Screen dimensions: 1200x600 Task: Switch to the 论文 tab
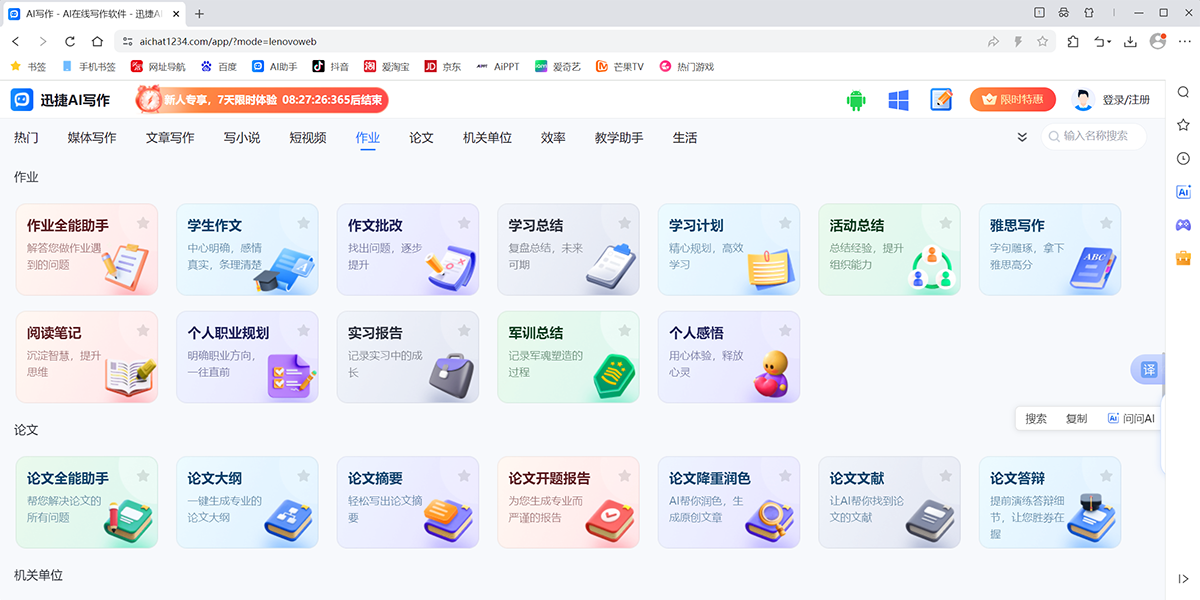(421, 138)
